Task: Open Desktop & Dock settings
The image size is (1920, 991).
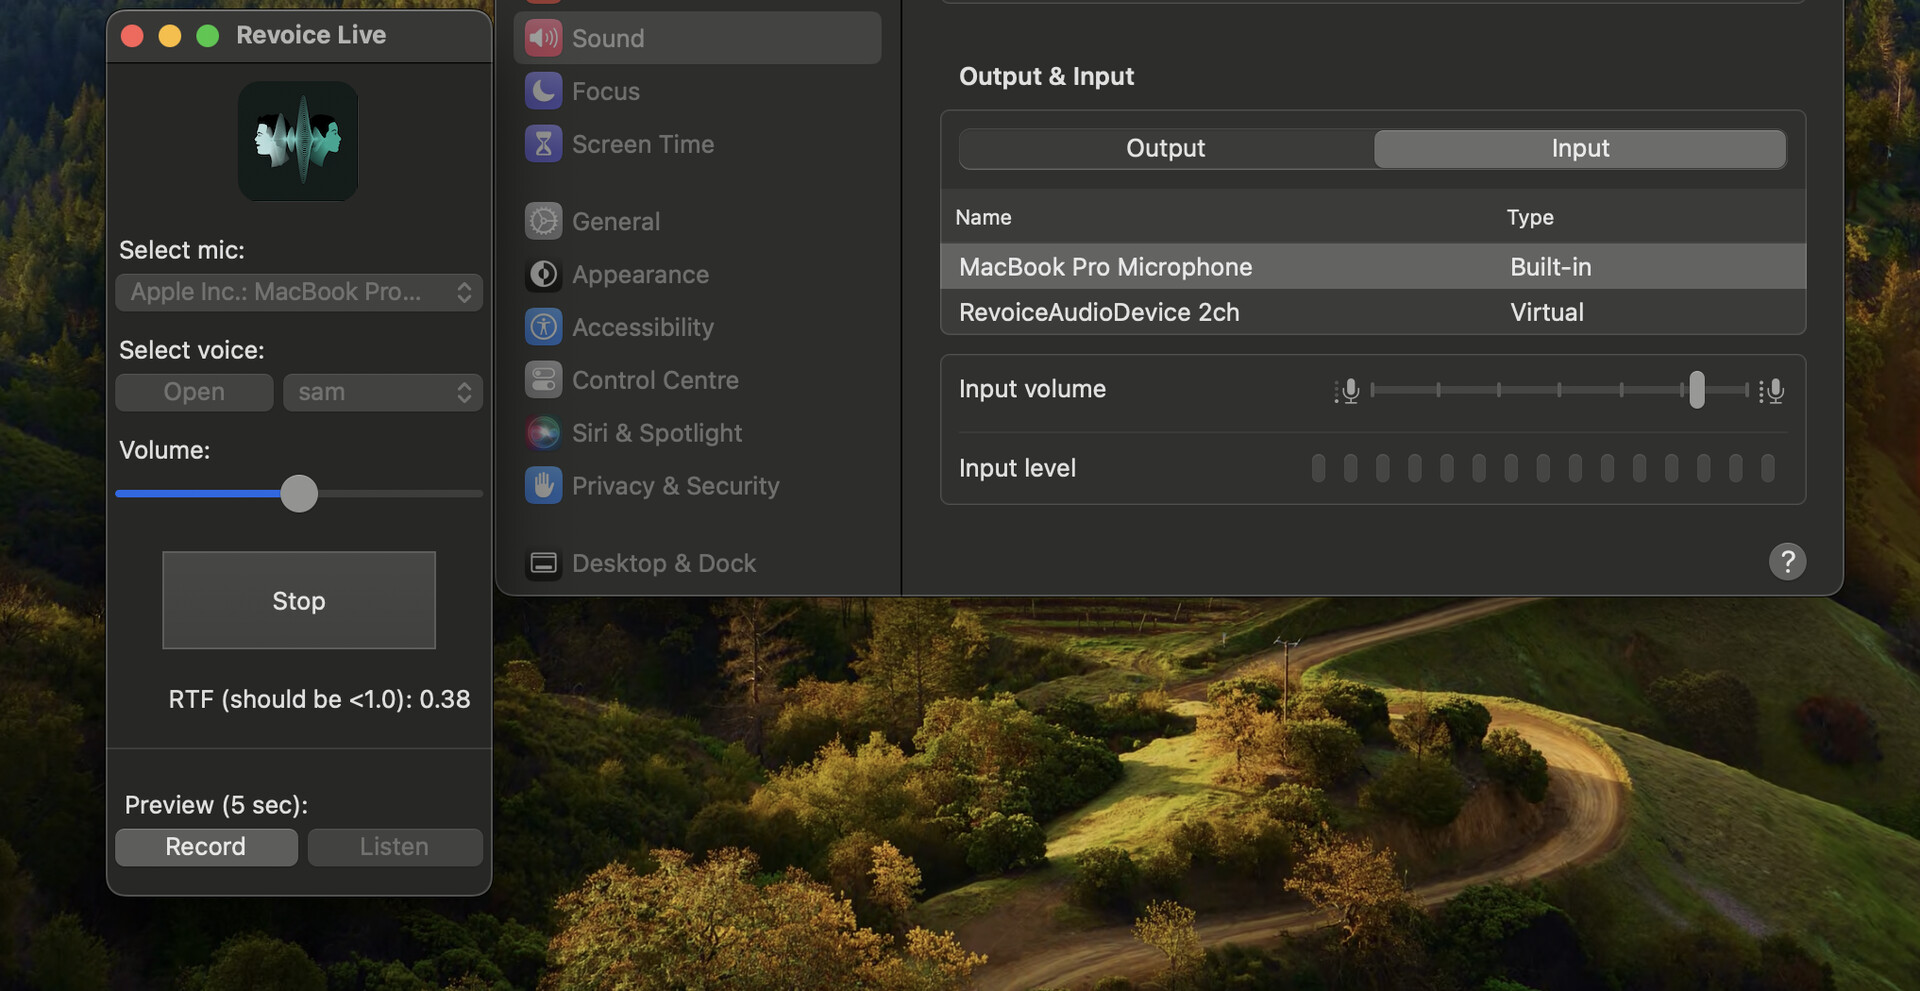Action: (697, 563)
